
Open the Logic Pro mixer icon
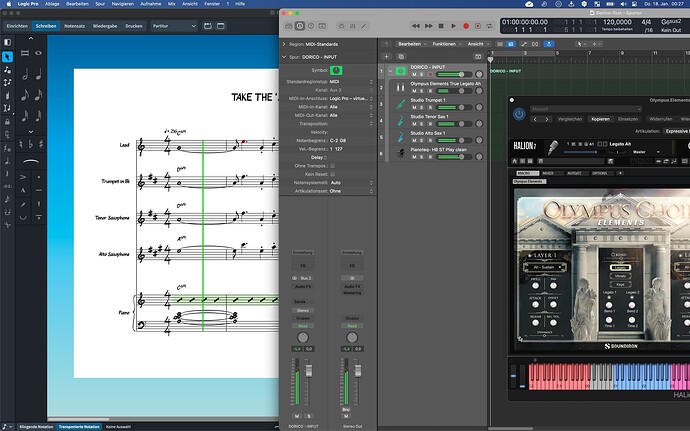point(352,26)
